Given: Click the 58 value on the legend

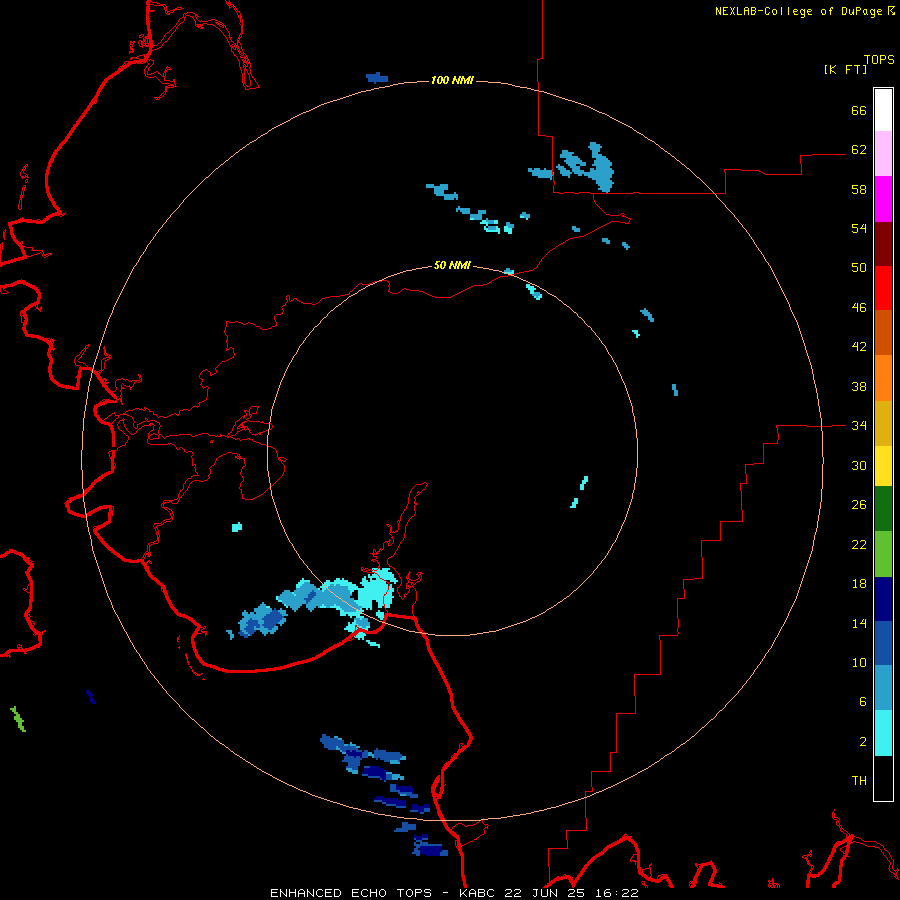Looking at the screenshot, I should tap(859, 189).
